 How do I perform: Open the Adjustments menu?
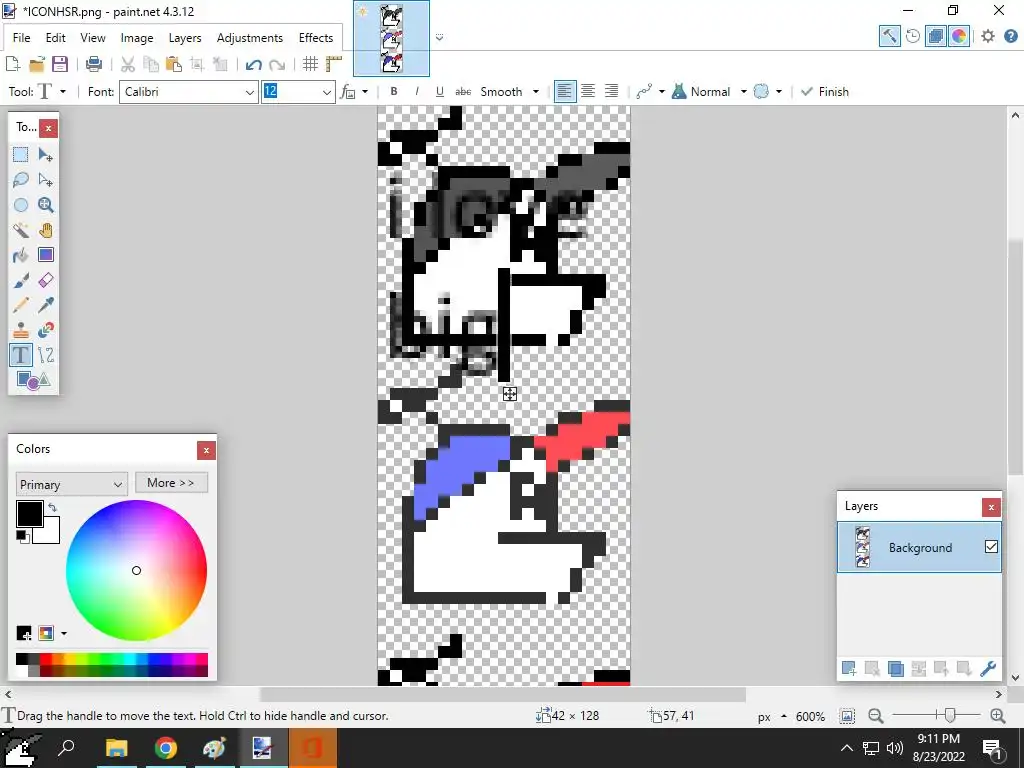249,38
